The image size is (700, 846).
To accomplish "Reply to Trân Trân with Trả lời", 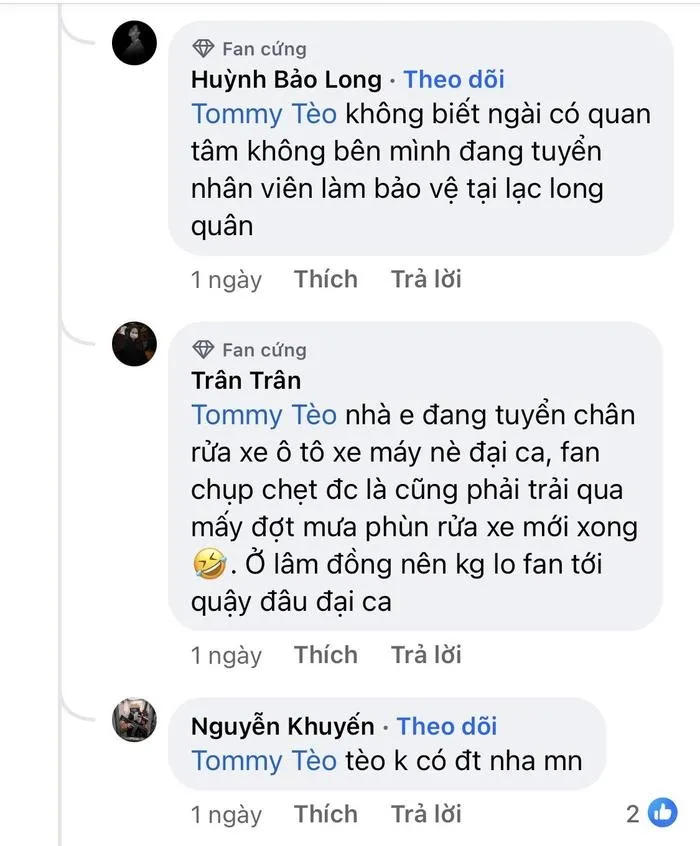I will 427,655.
